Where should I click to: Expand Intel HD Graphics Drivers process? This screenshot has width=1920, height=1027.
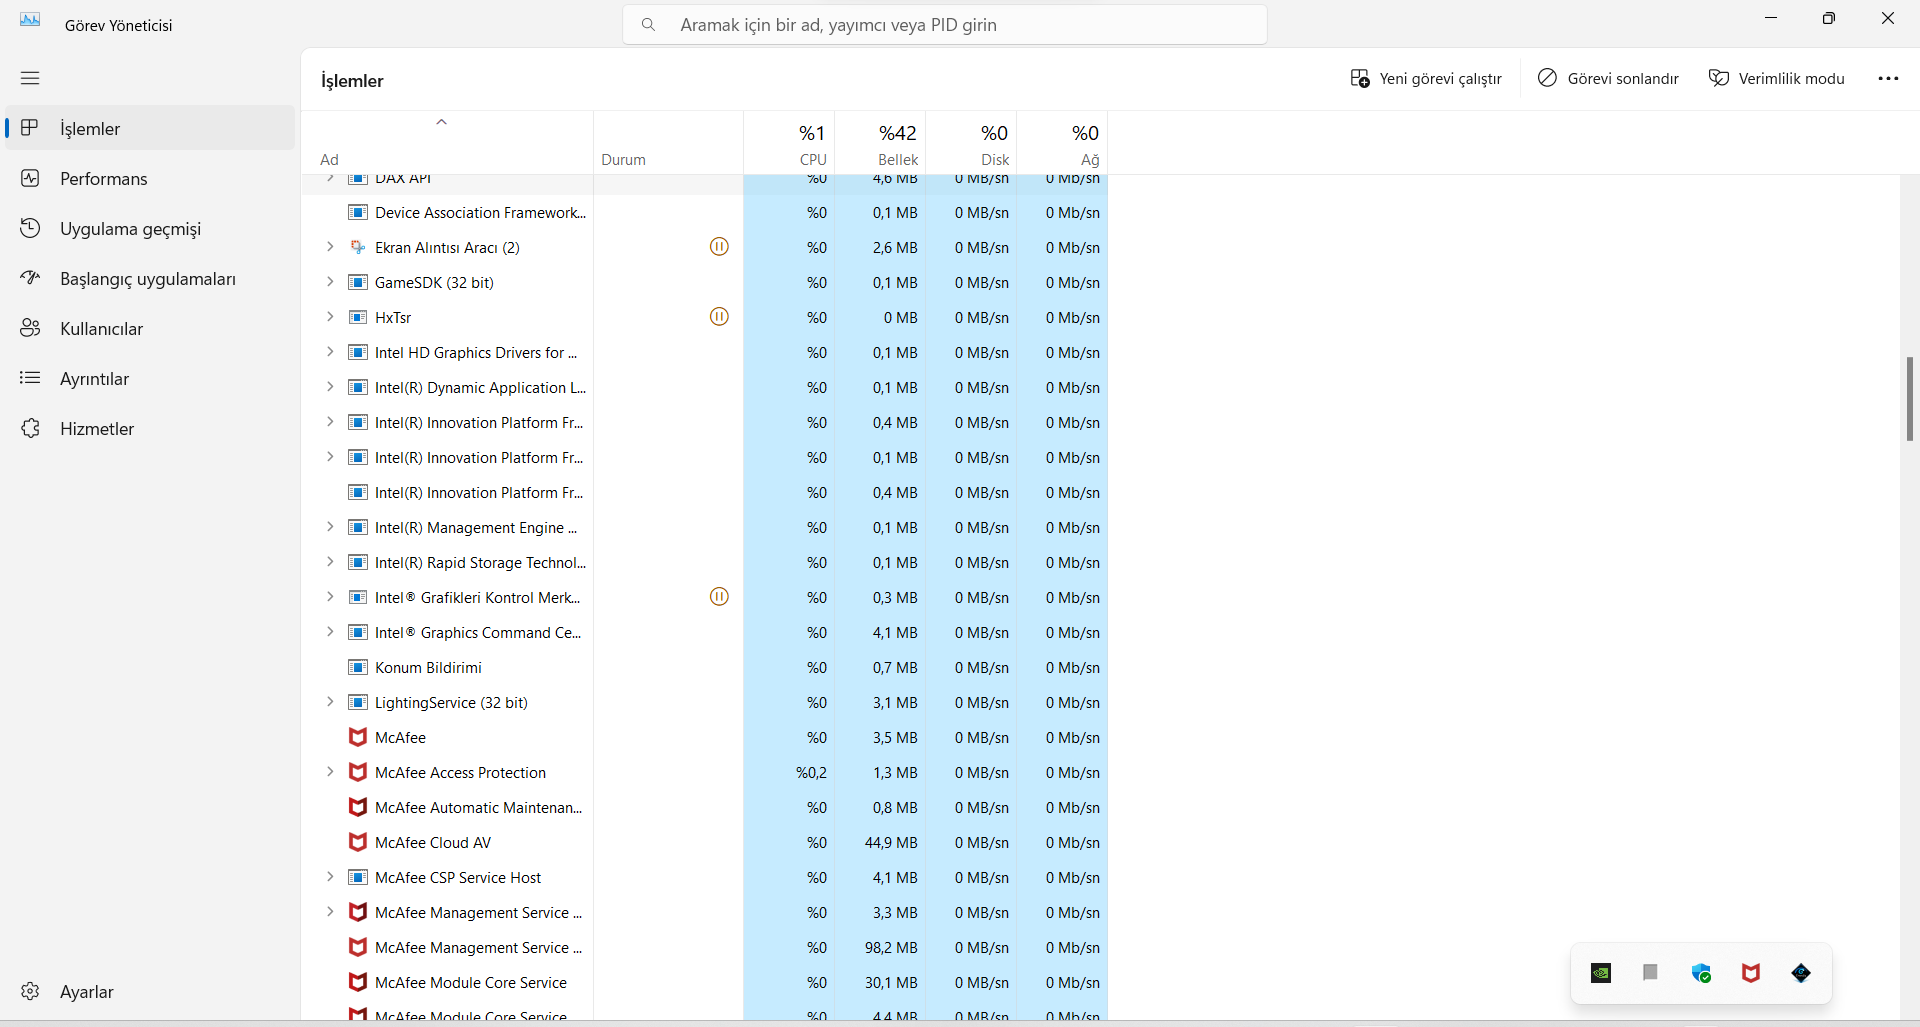[330, 352]
